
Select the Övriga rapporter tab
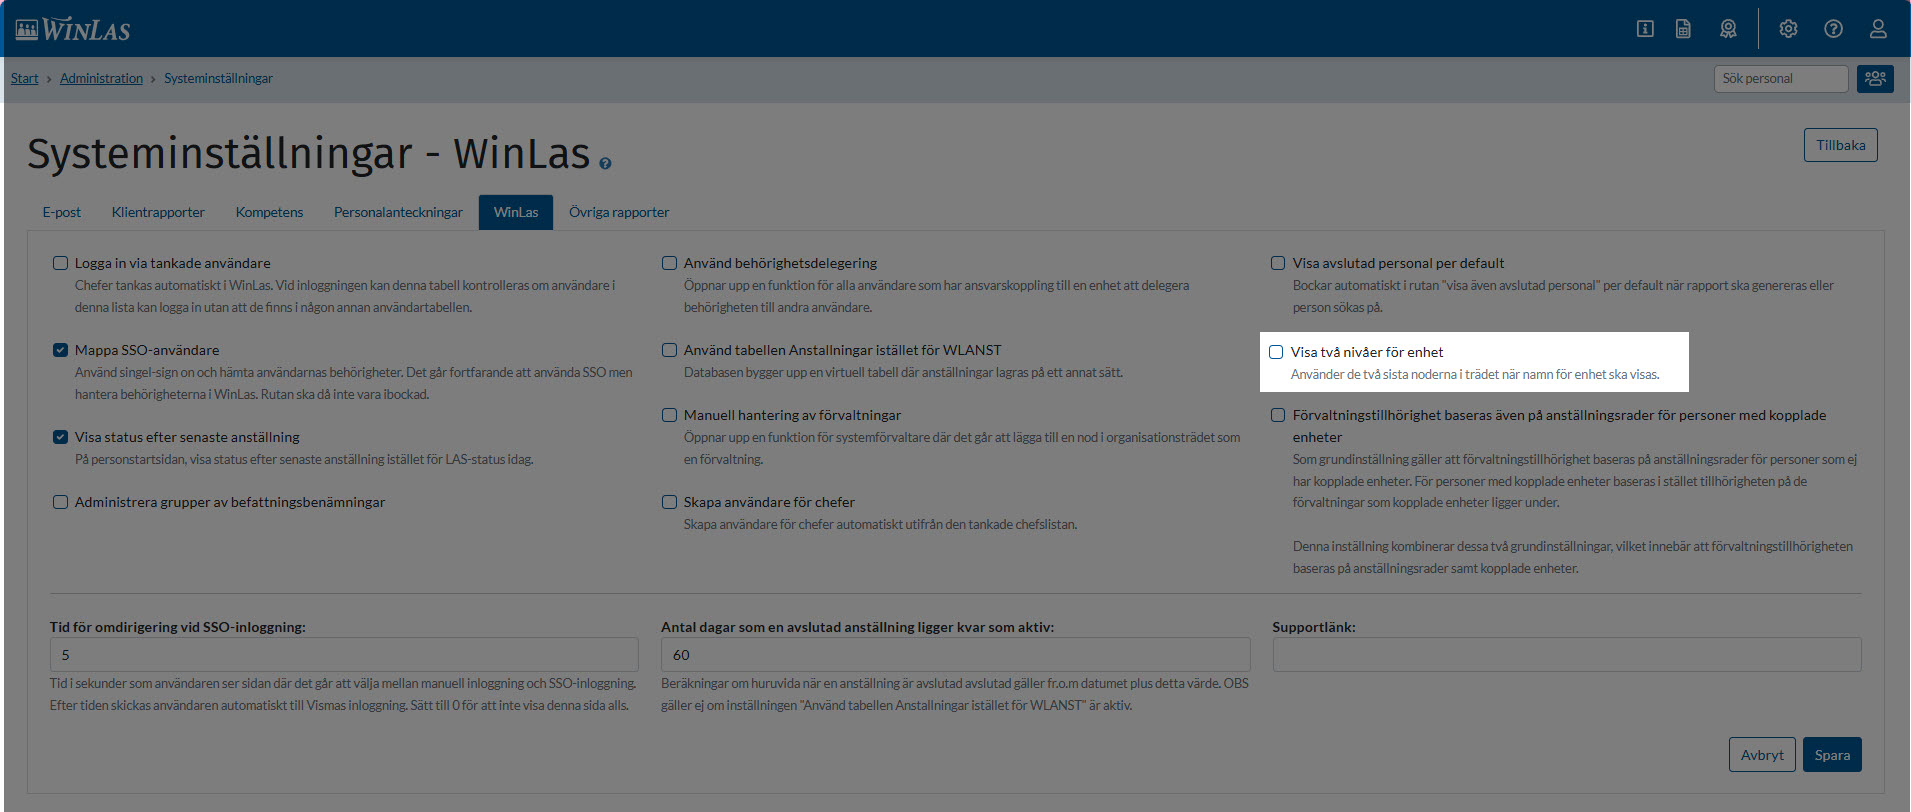pos(619,212)
